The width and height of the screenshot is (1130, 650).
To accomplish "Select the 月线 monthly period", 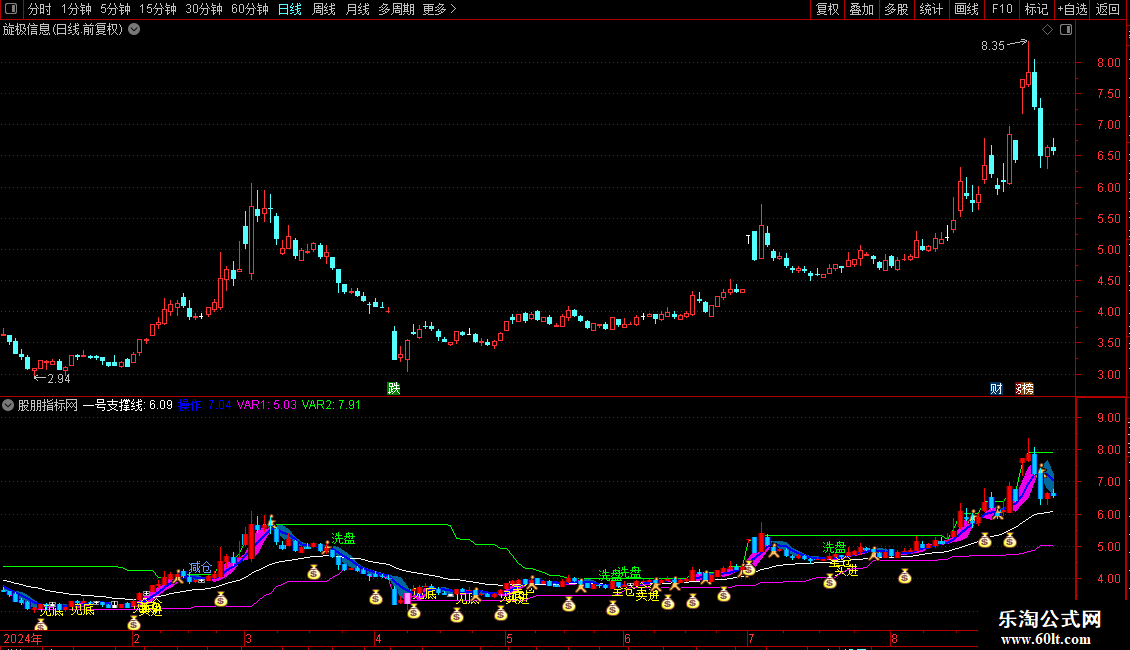I will [x=357, y=9].
